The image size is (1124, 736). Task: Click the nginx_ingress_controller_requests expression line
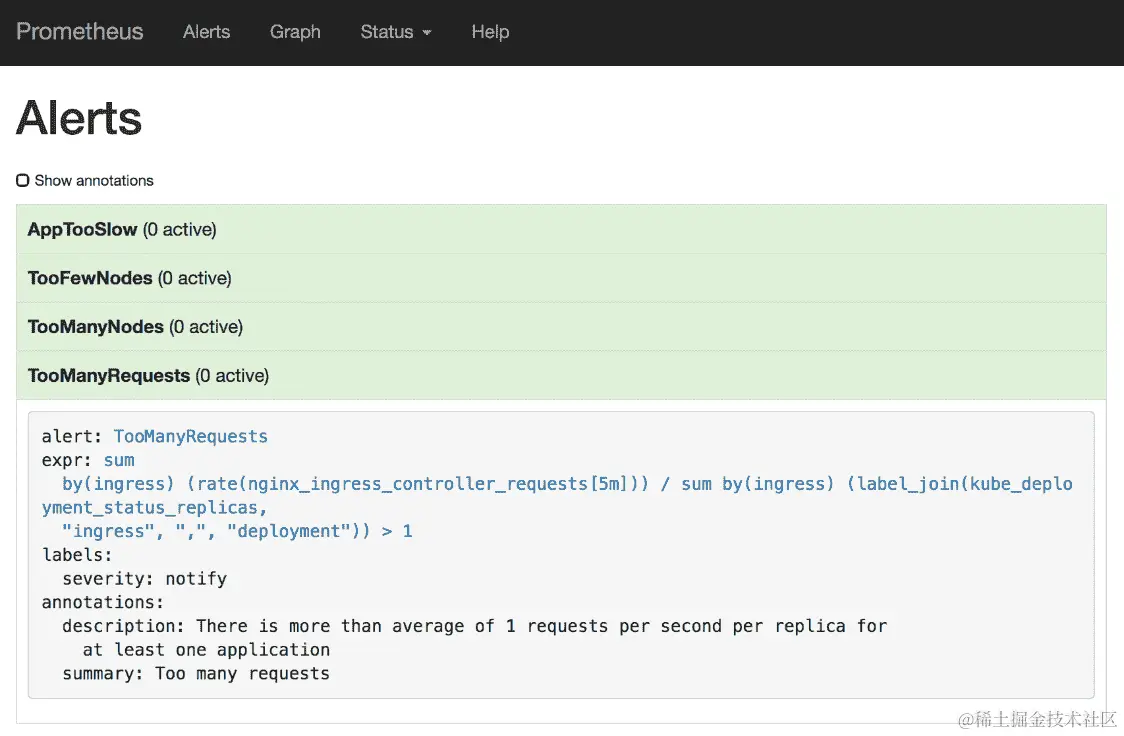coord(400,484)
